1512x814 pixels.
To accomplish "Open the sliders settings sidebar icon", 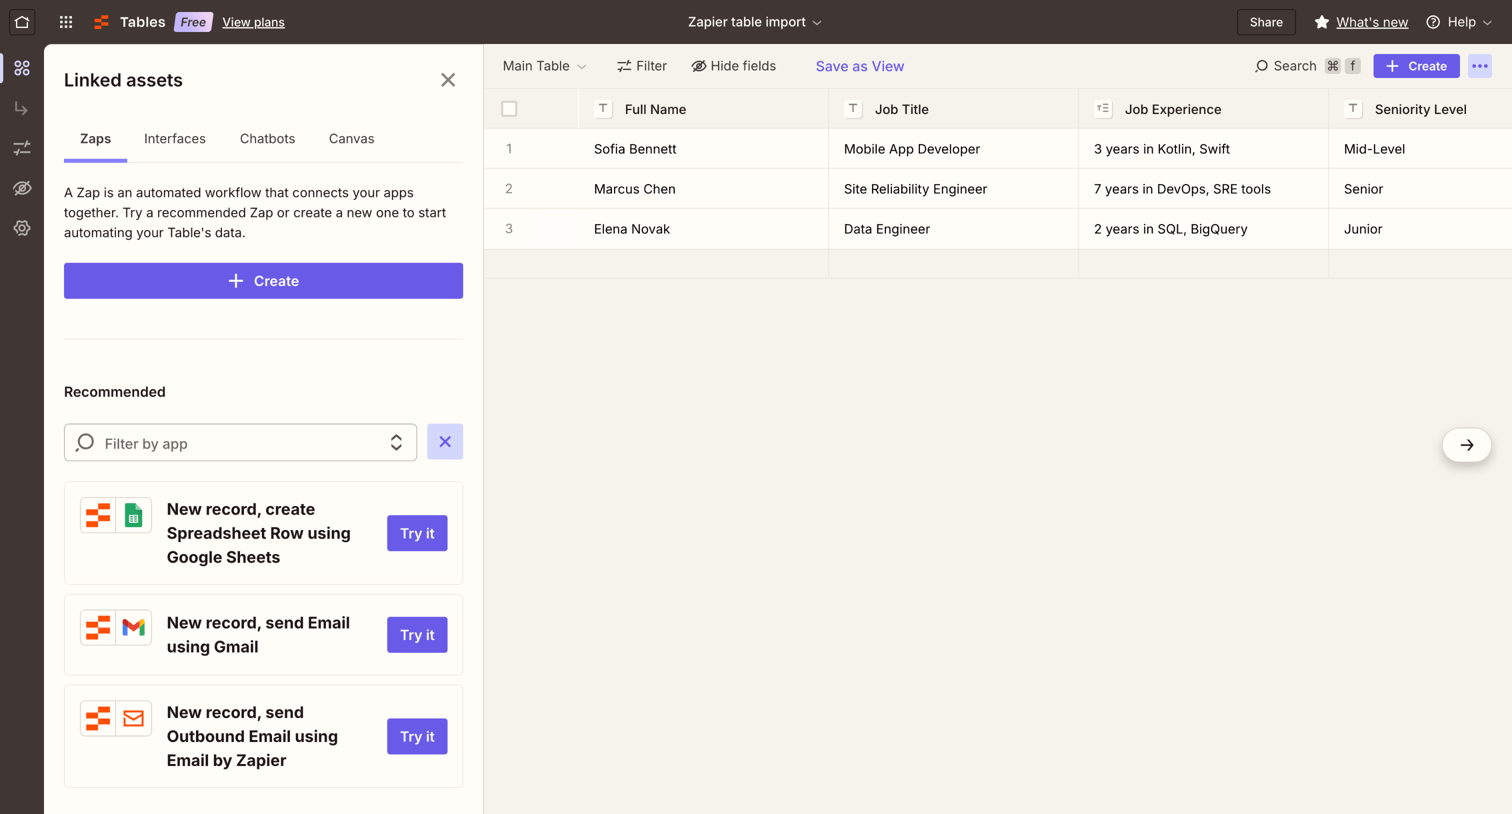I will 22,148.
